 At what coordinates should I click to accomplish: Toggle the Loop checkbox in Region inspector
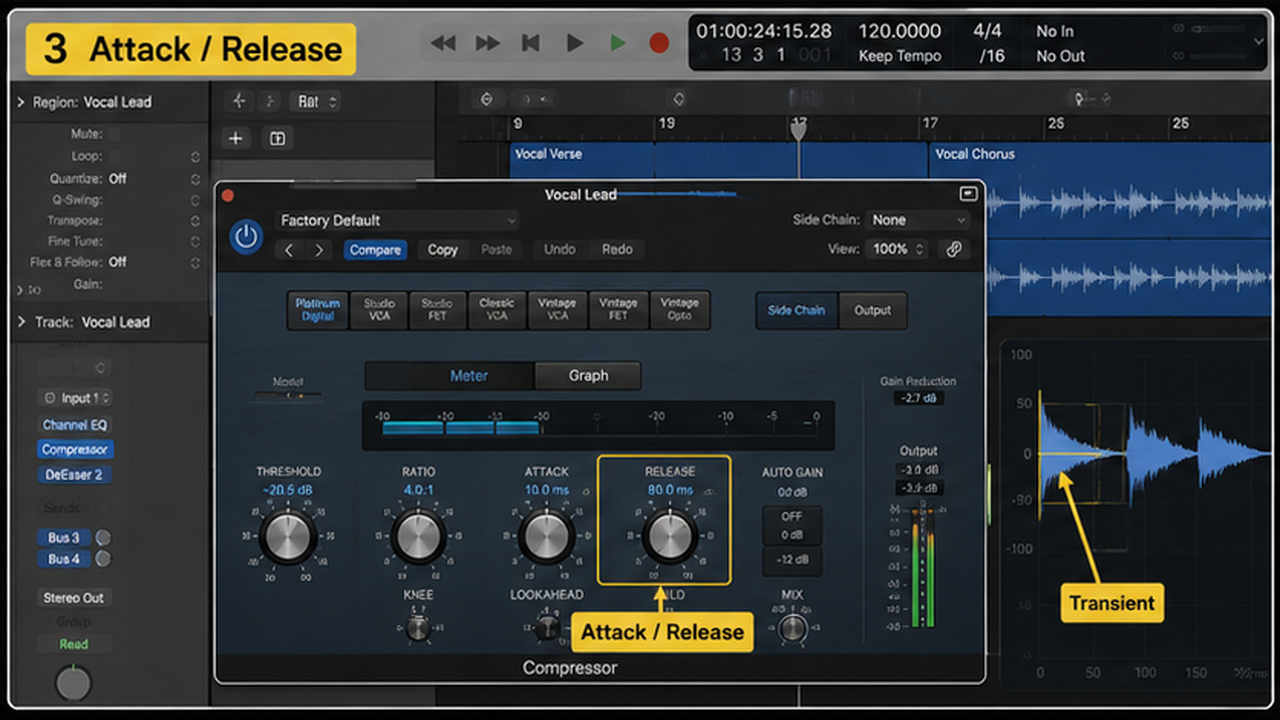(x=115, y=156)
